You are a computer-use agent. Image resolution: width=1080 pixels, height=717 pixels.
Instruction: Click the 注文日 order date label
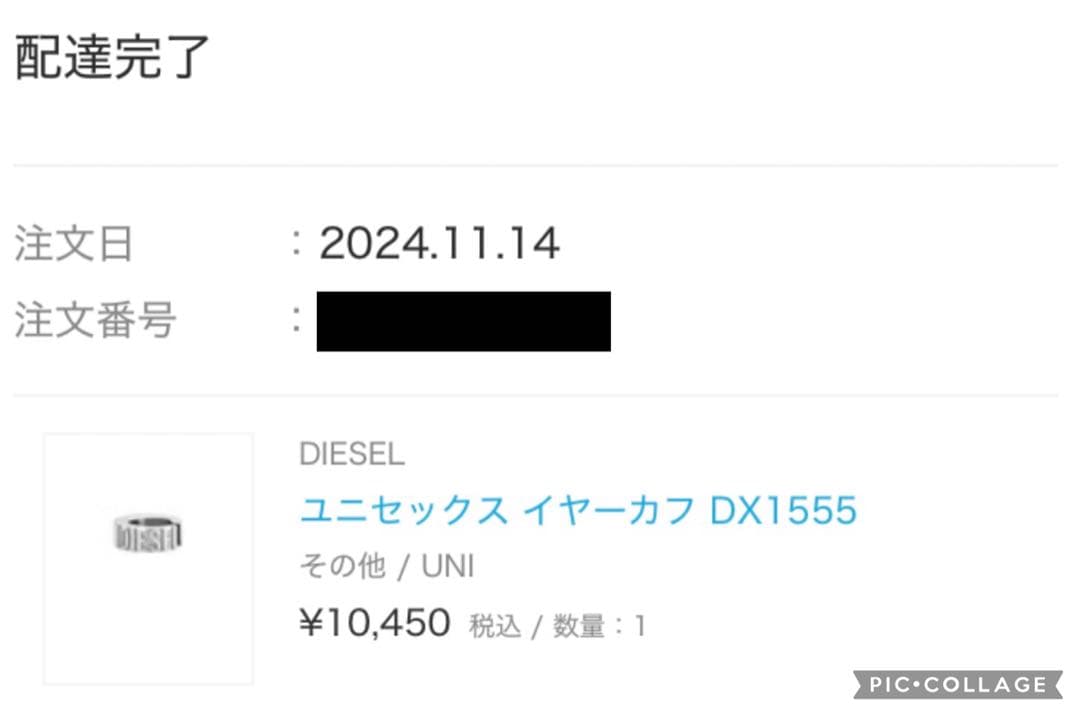tap(71, 242)
